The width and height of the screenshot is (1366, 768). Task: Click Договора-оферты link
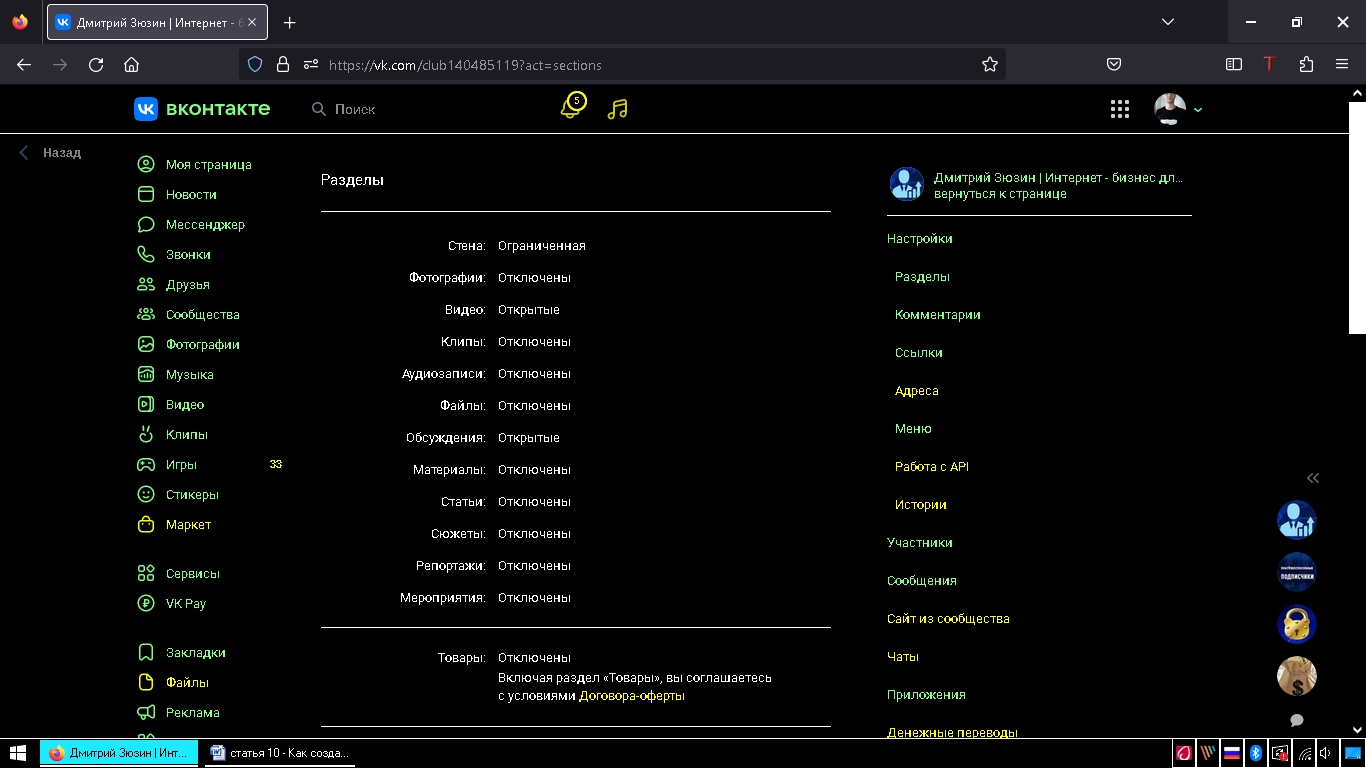(x=632, y=695)
